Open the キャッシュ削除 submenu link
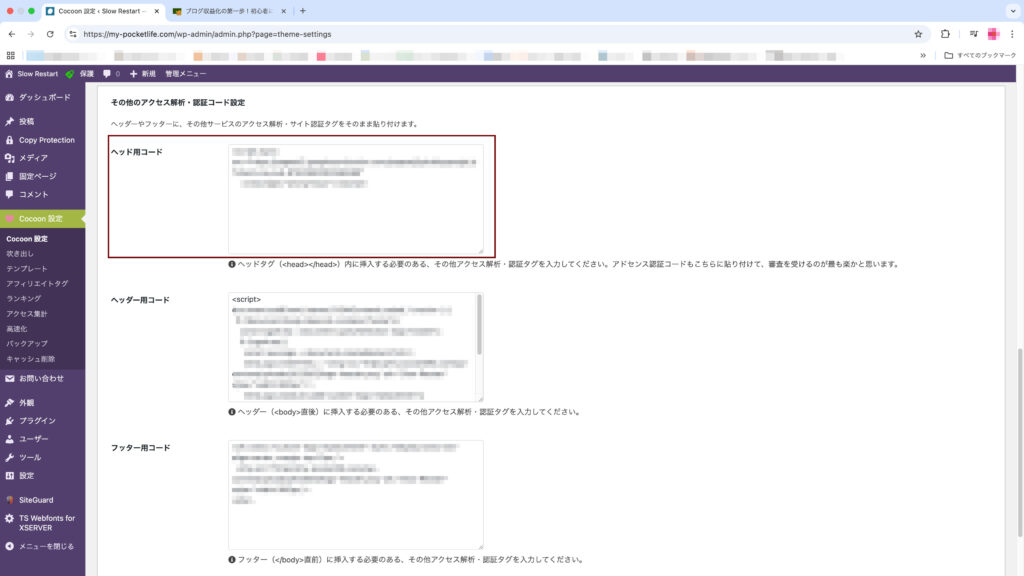Screen dimensions: 1024x576 click(x=30, y=358)
